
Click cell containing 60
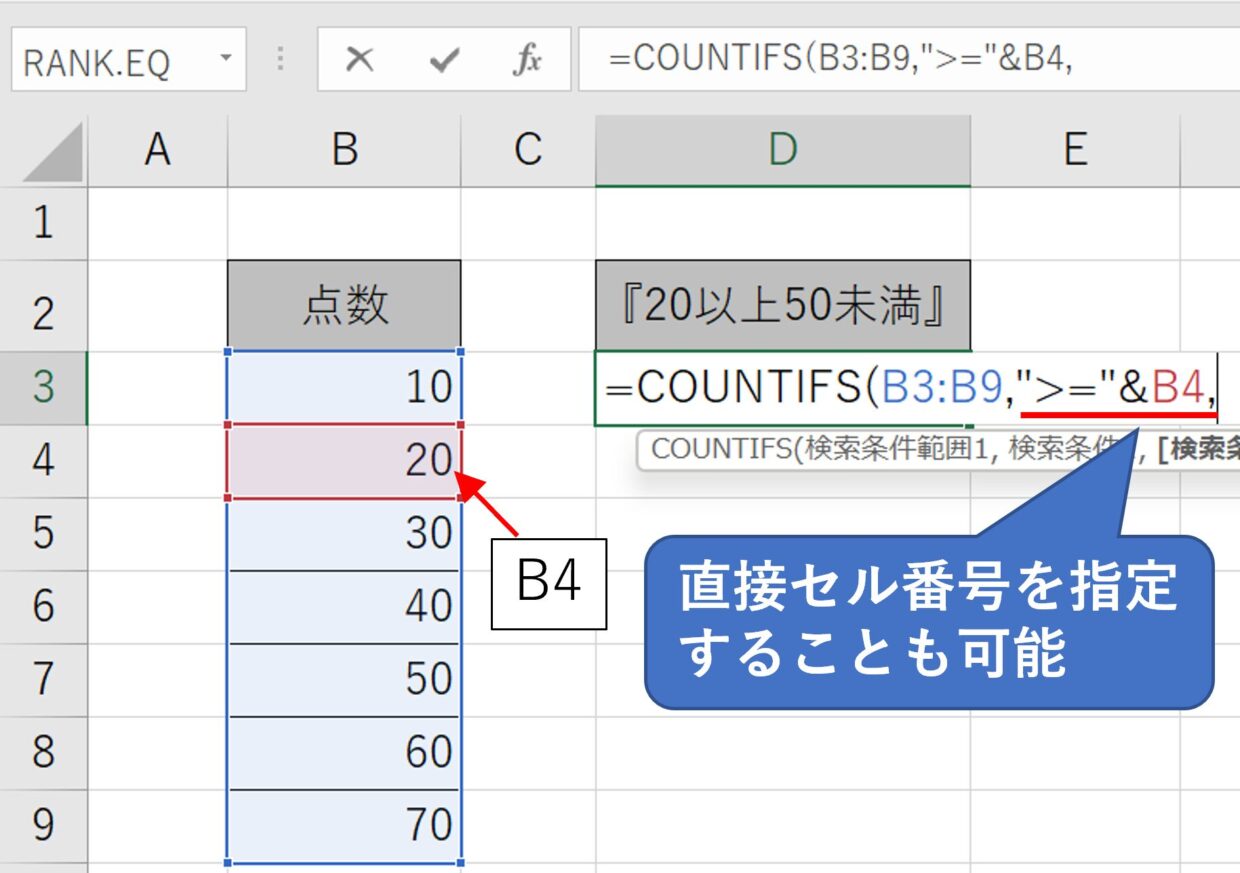tap(344, 752)
